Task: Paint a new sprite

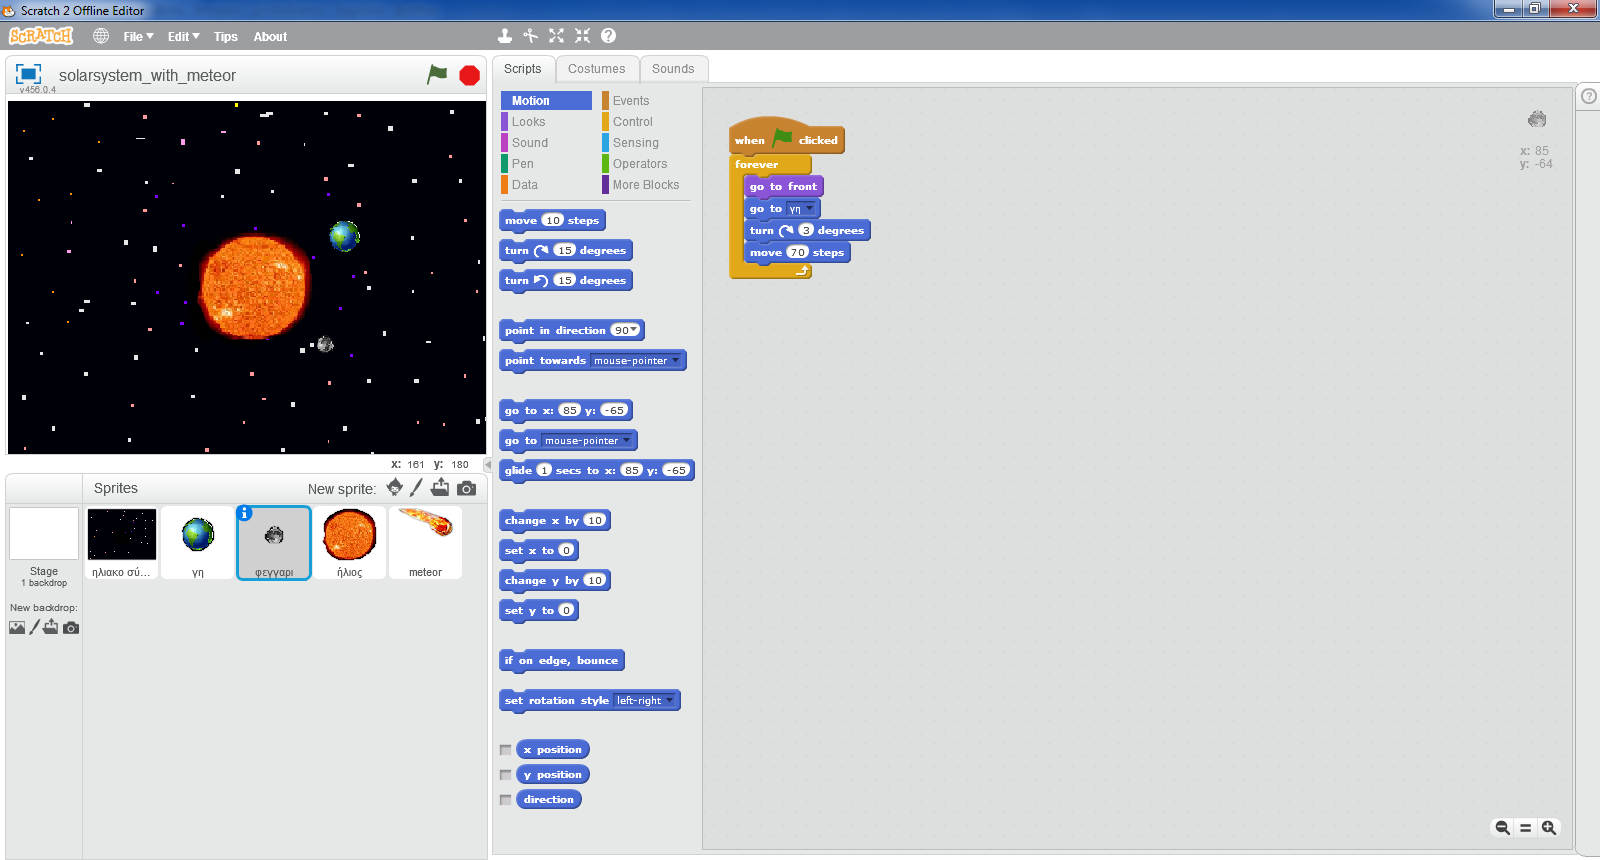Action: click(x=417, y=487)
